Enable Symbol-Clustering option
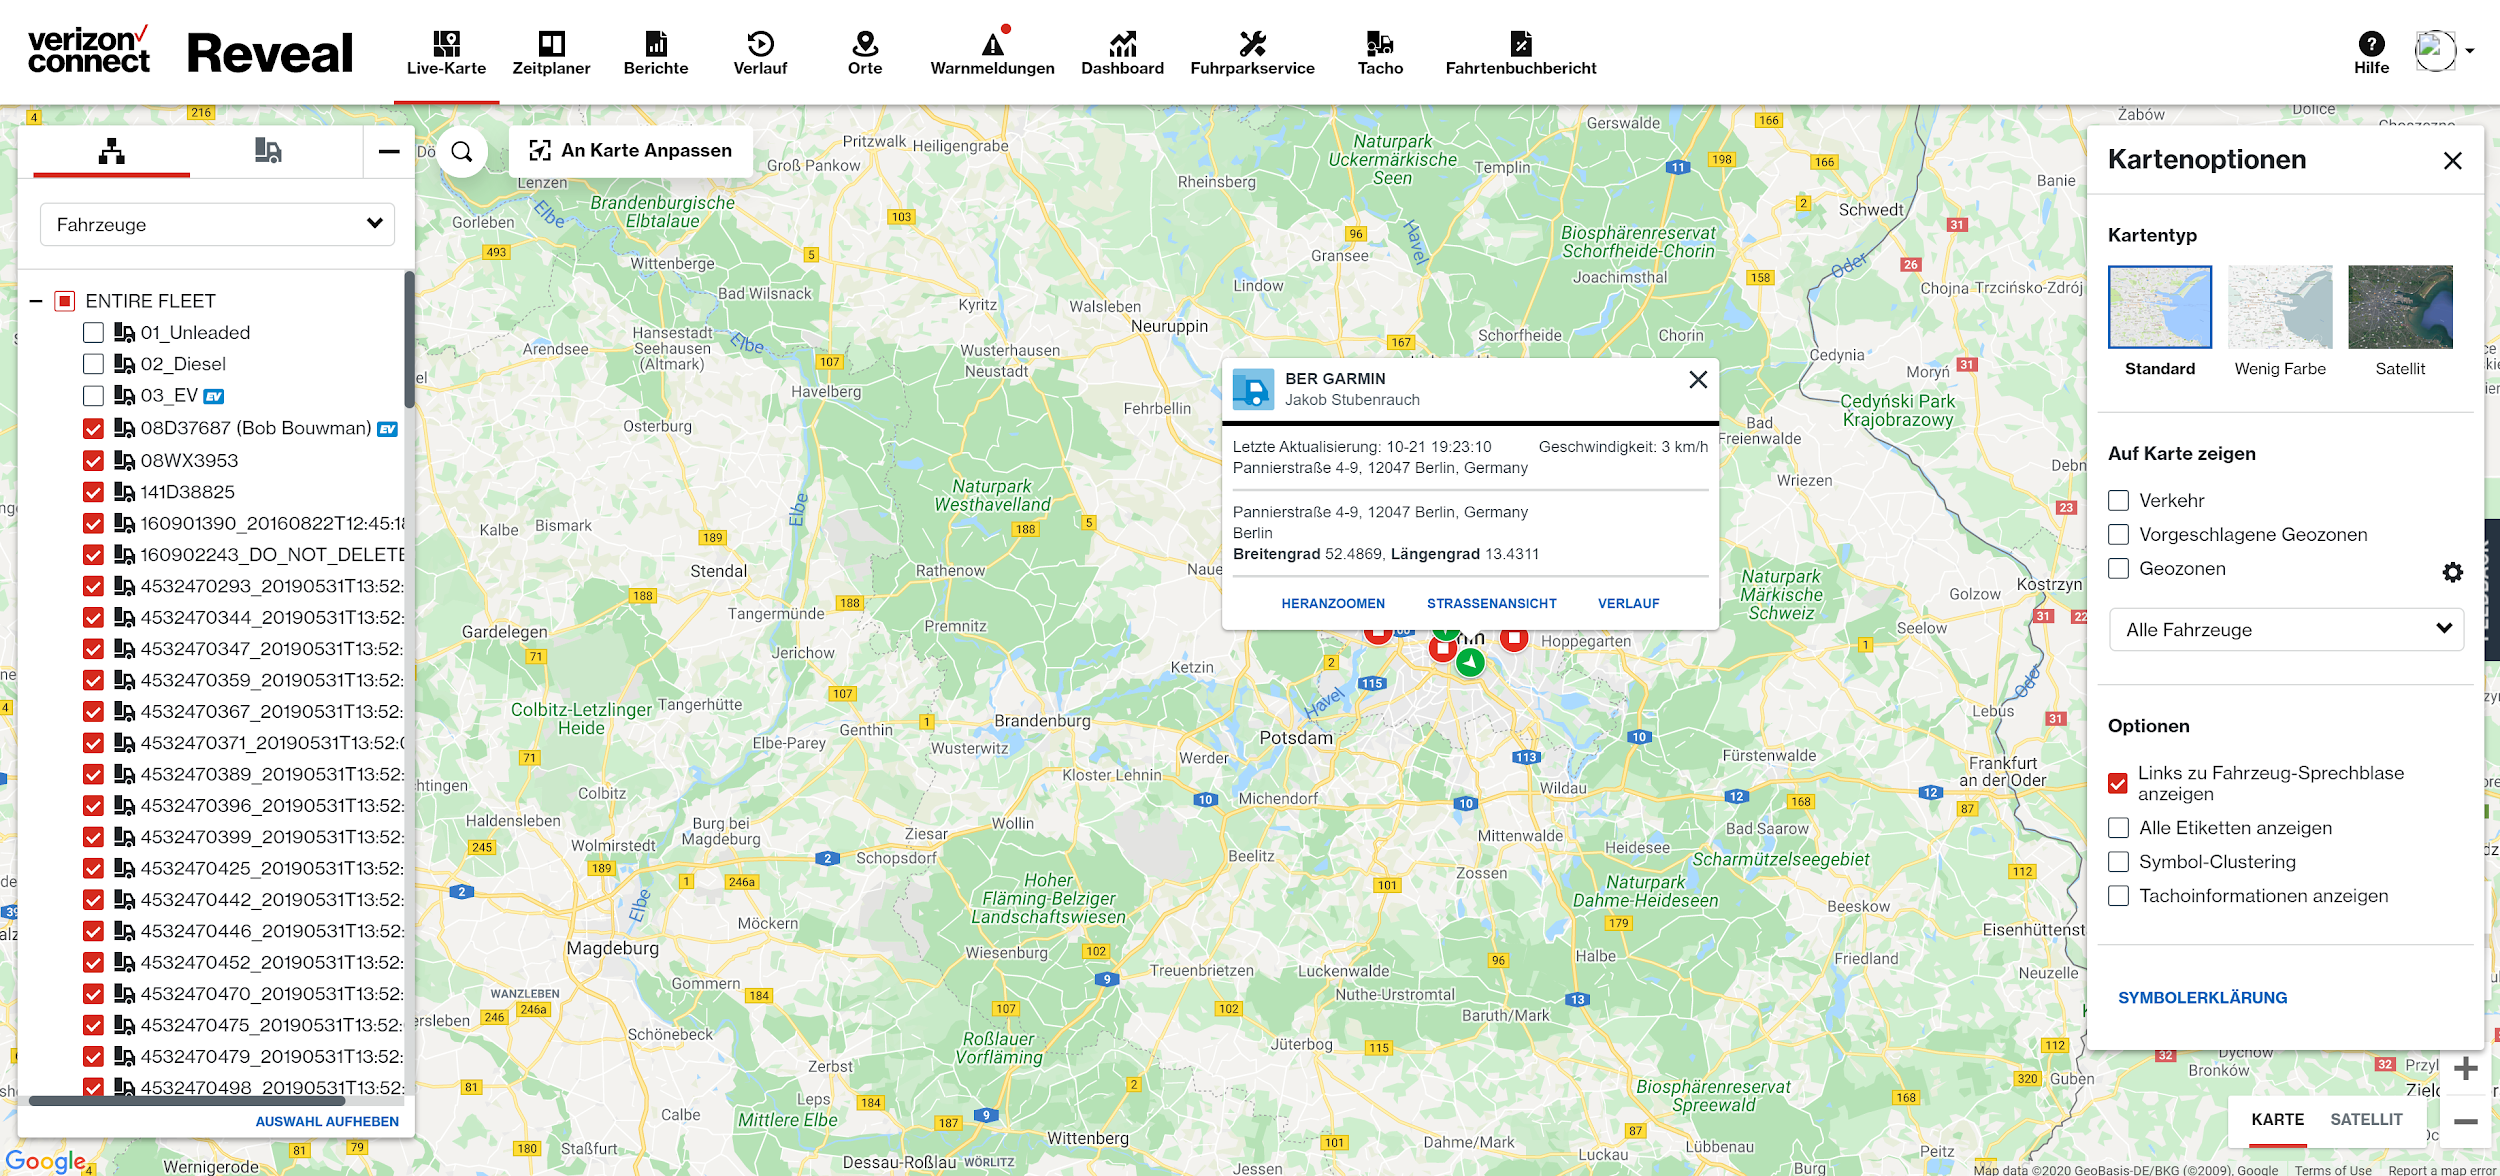The image size is (2500, 1176). [2118, 862]
